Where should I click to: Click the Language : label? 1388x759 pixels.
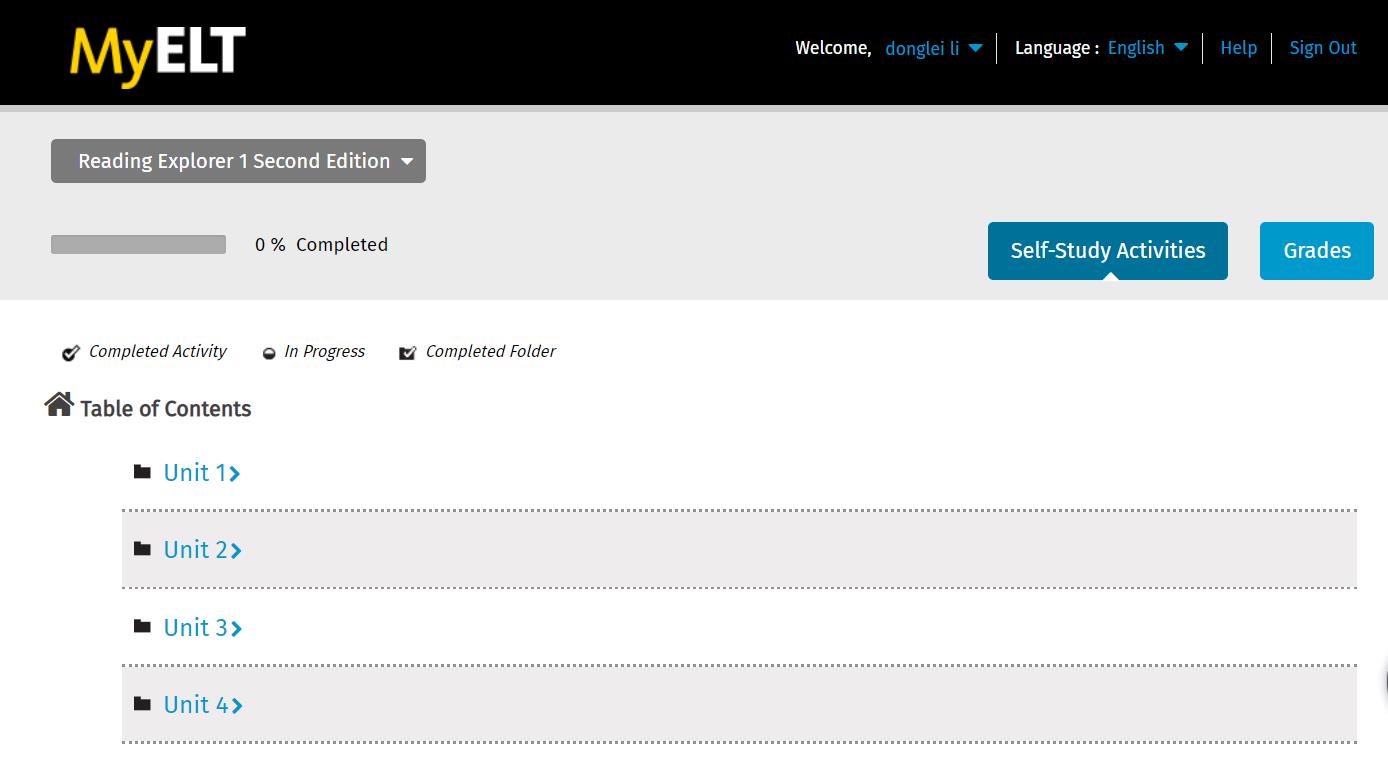click(1057, 48)
